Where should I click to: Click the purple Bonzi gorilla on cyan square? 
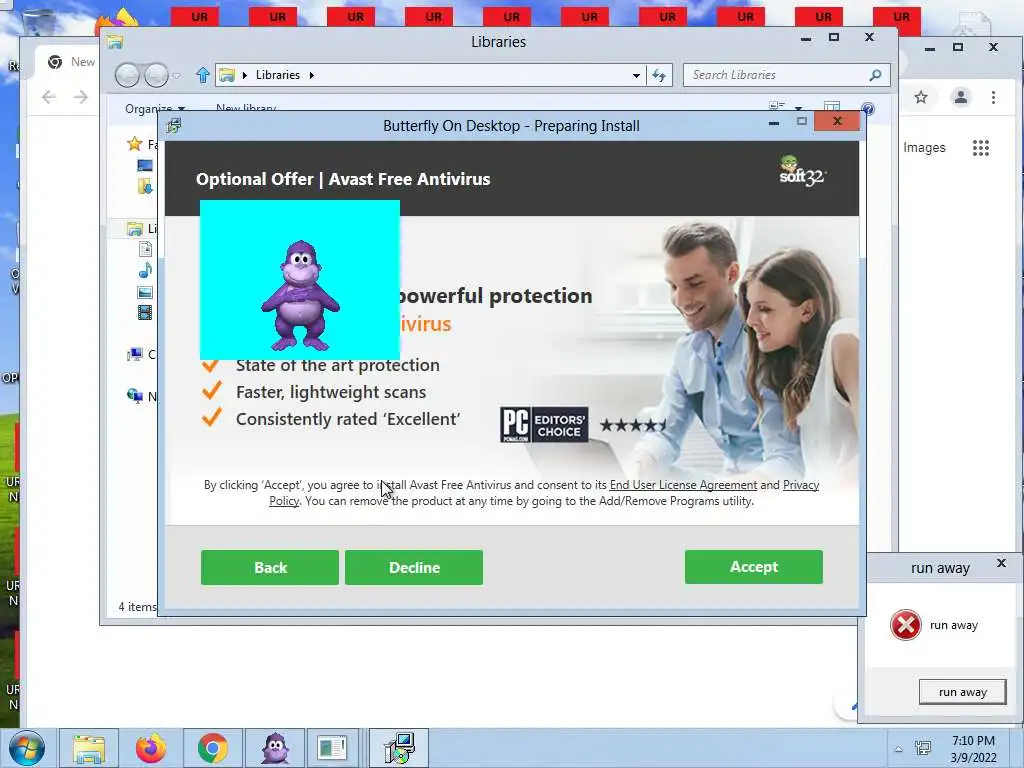[x=300, y=295]
